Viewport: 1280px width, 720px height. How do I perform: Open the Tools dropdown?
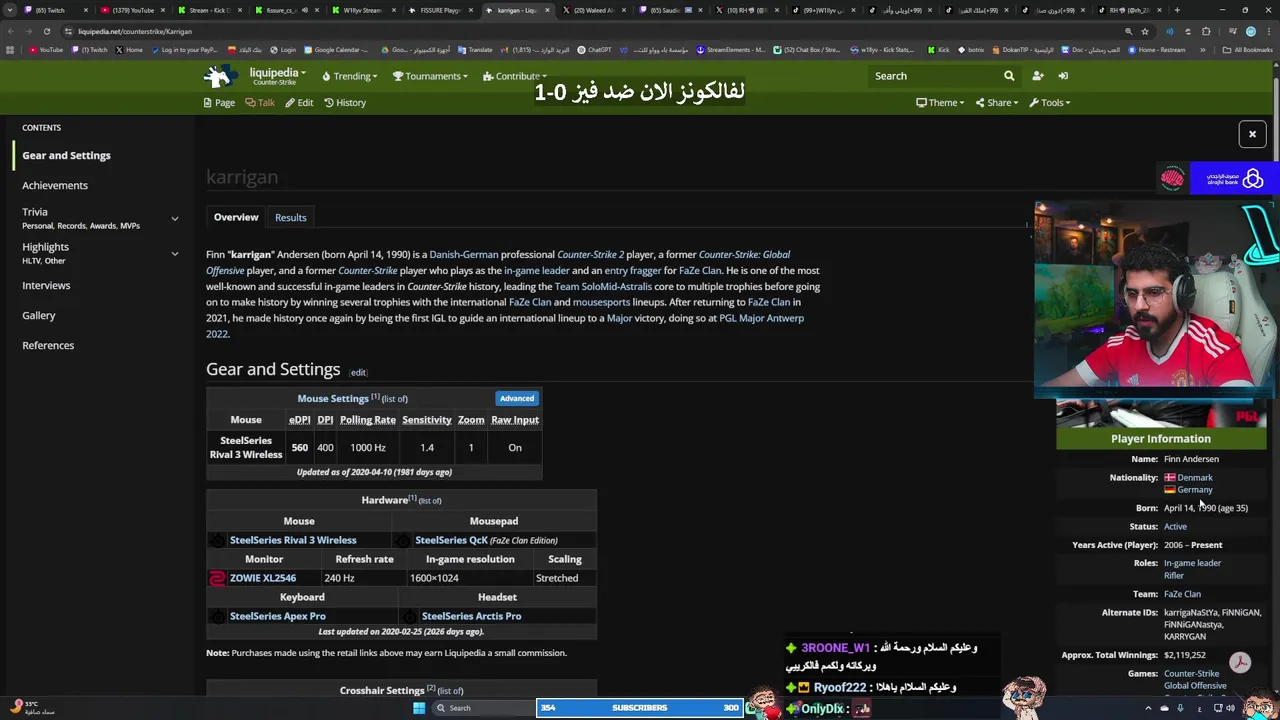point(1049,102)
